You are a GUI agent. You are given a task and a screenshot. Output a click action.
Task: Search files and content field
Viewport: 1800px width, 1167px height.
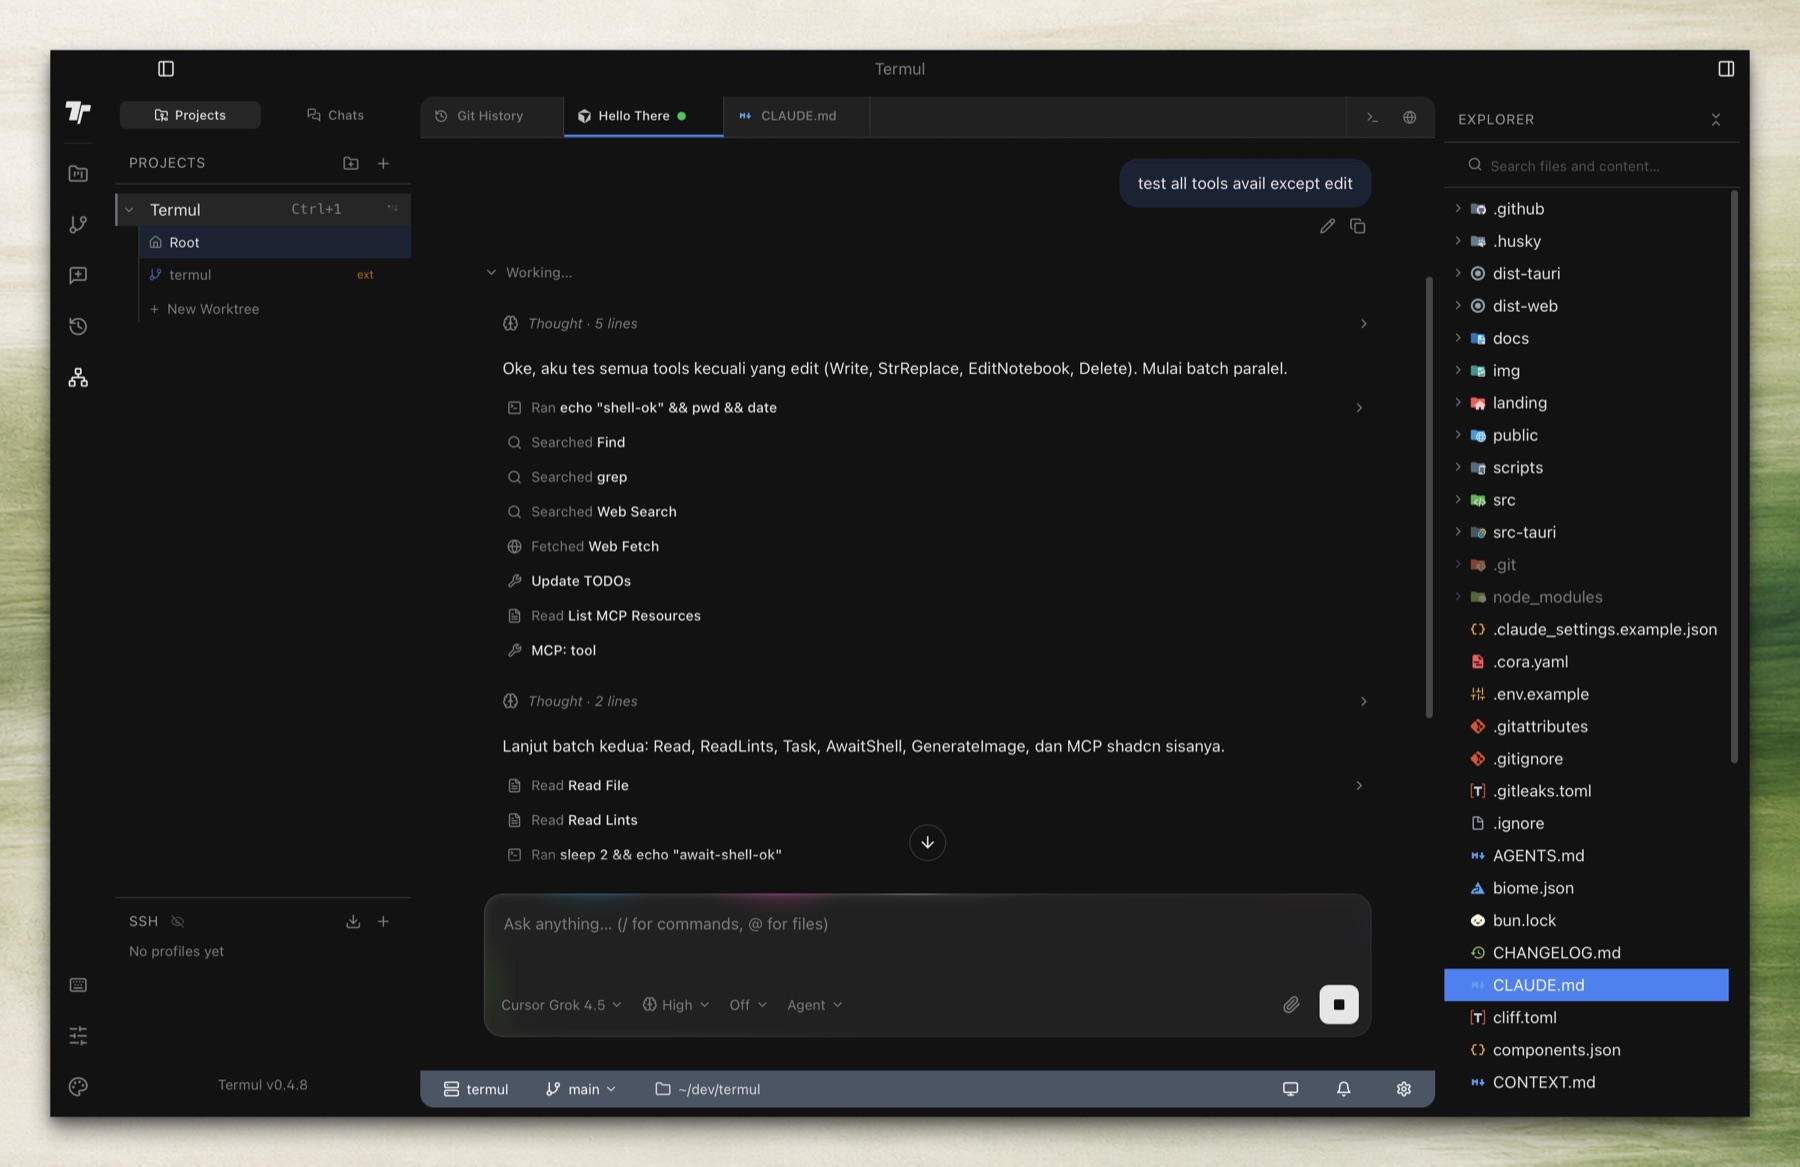point(1592,166)
